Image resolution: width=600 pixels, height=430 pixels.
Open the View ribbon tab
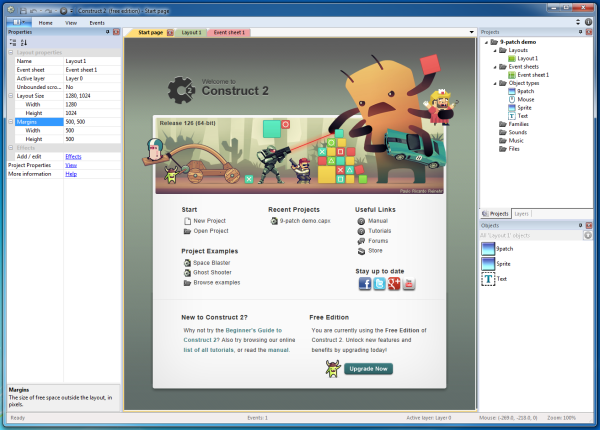pyautogui.click(x=71, y=23)
